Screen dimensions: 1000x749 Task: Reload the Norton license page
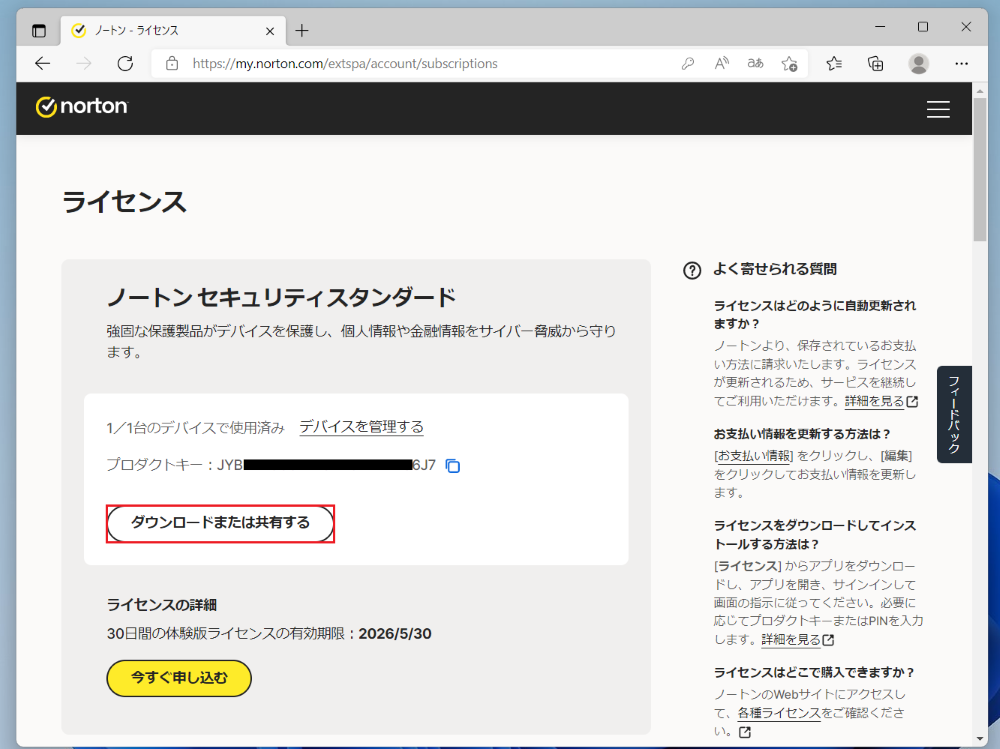[x=125, y=63]
